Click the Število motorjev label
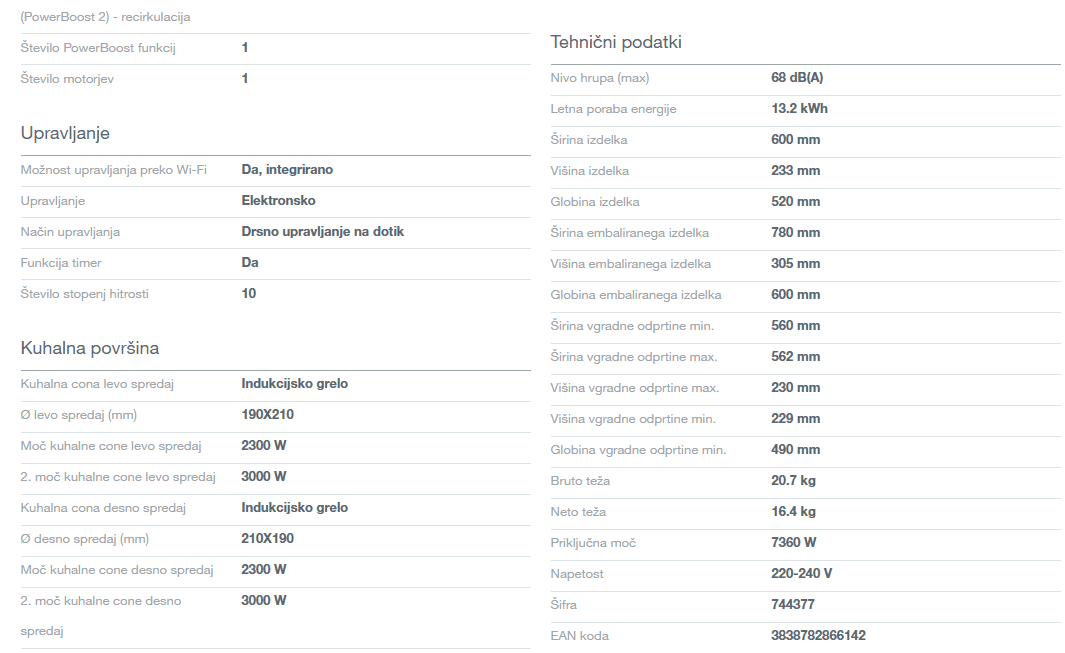The height and width of the screenshot is (653, 1065). pos(67,79)
